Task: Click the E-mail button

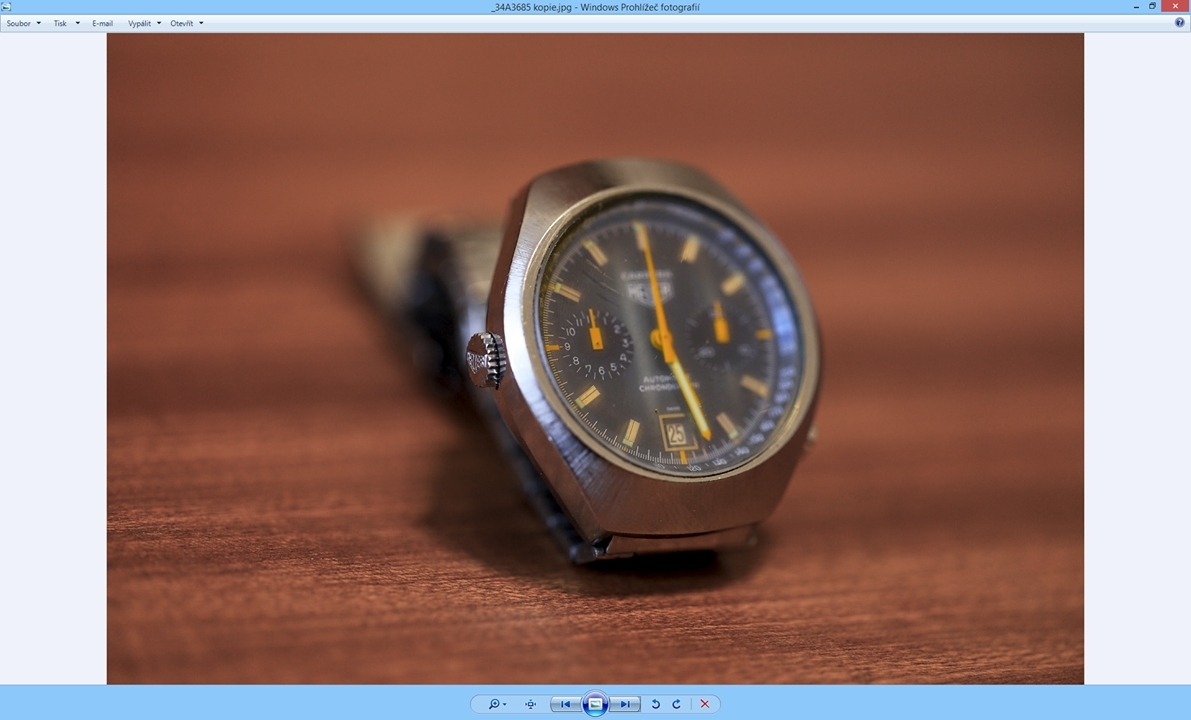Action: click(102, 23)
